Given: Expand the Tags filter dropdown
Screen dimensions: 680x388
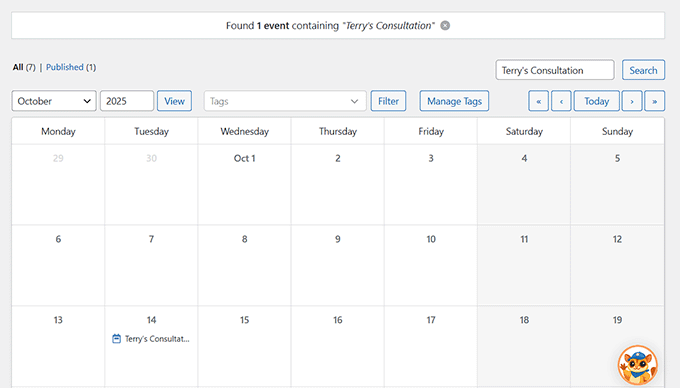Looking at the screenshot, I should click(285, 101).
